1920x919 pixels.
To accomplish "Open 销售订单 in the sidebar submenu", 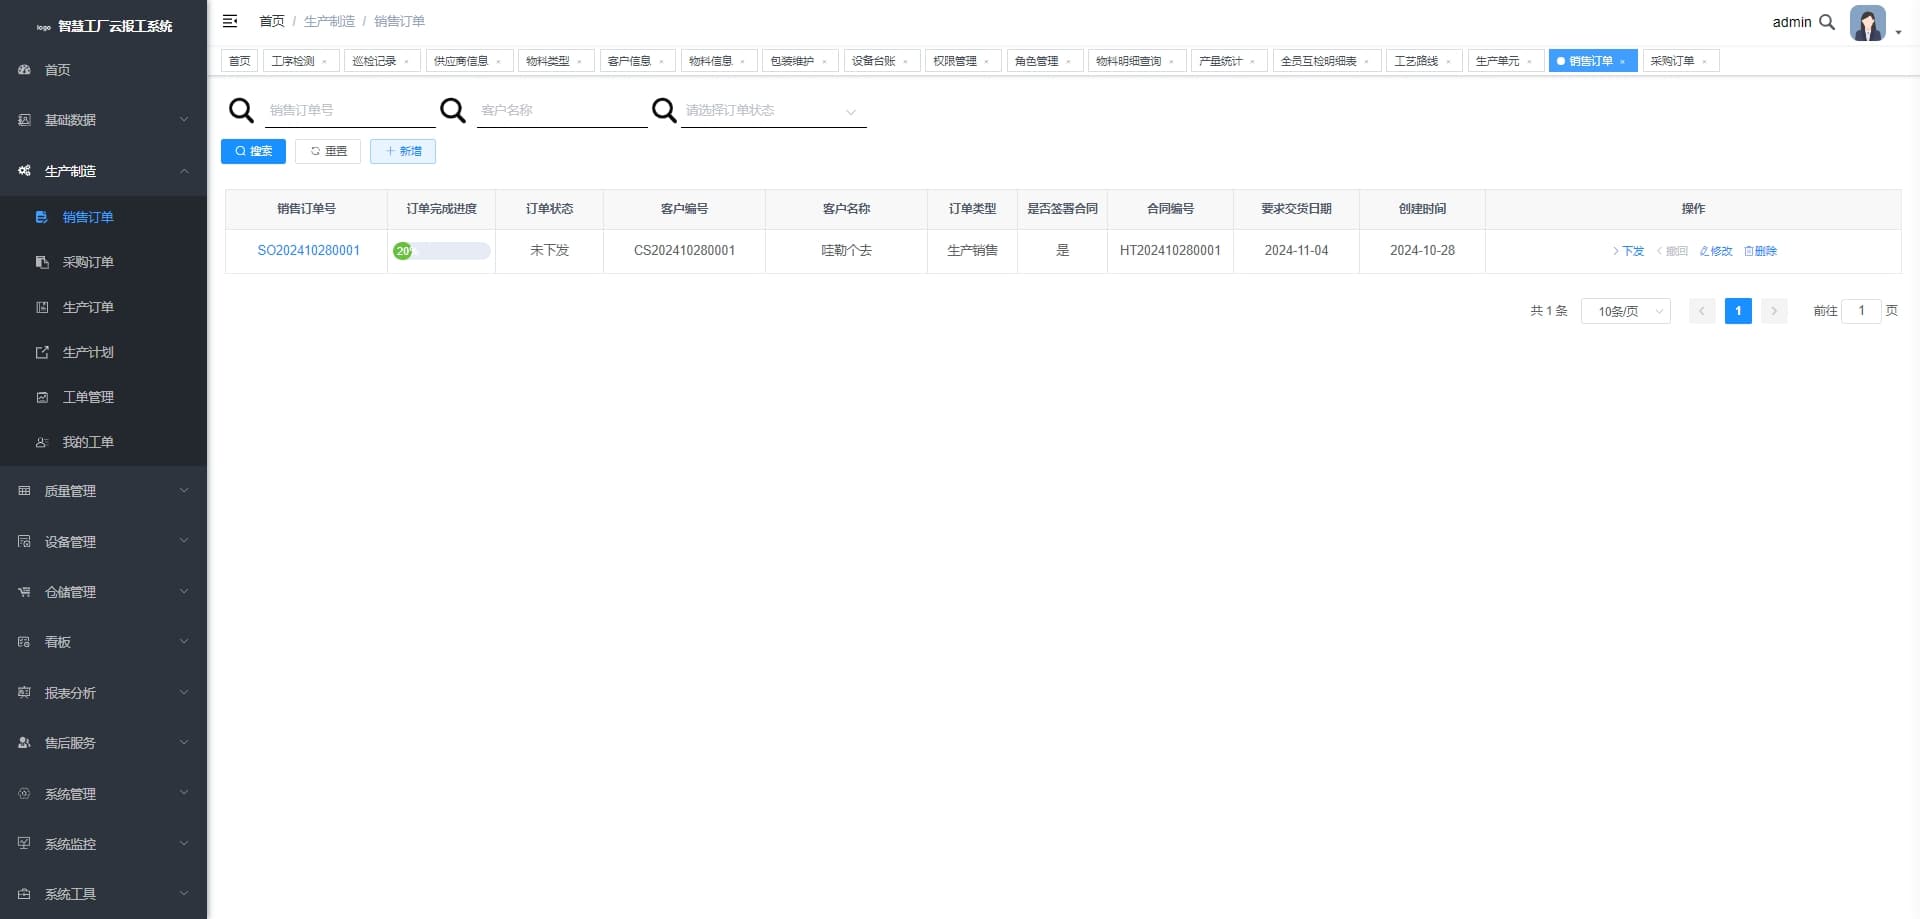I will (x=104, y=217).
